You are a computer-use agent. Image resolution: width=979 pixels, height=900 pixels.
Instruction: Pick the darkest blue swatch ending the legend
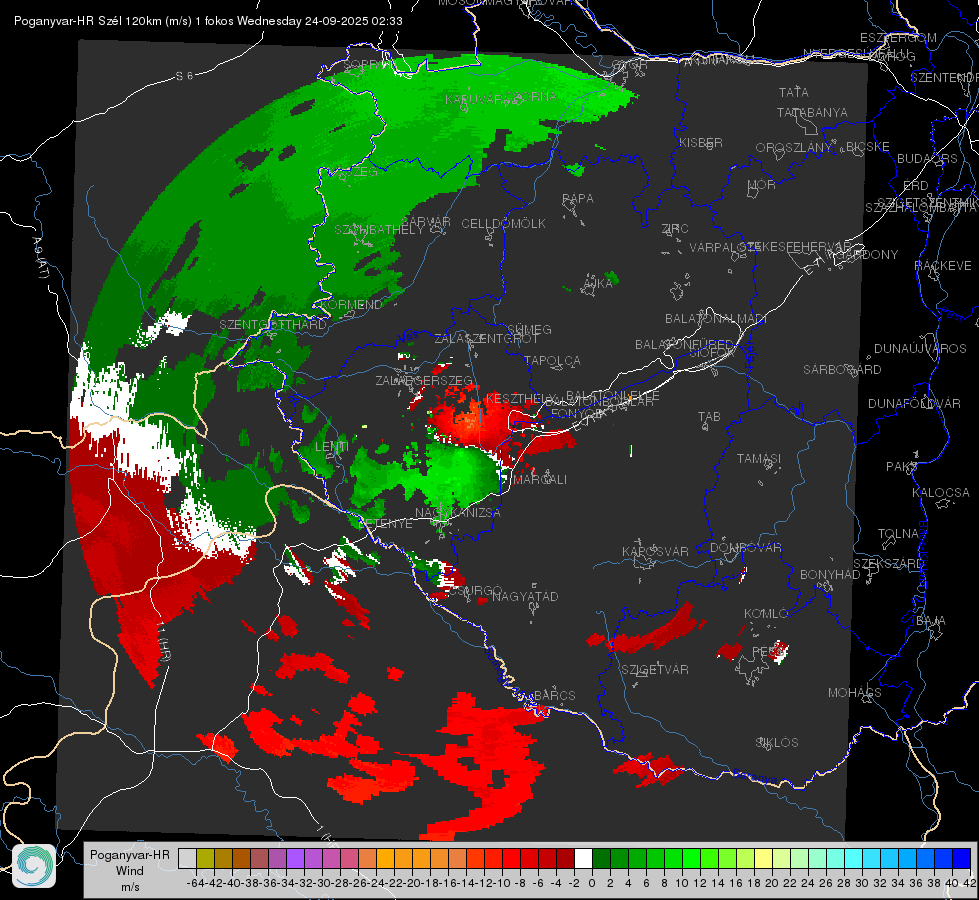962,858
